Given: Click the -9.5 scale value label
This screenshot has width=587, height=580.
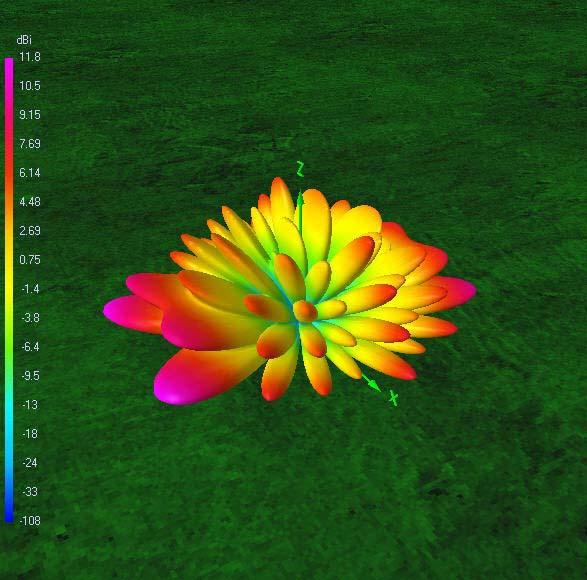Looking at the screenshot, I should (30, 376).
